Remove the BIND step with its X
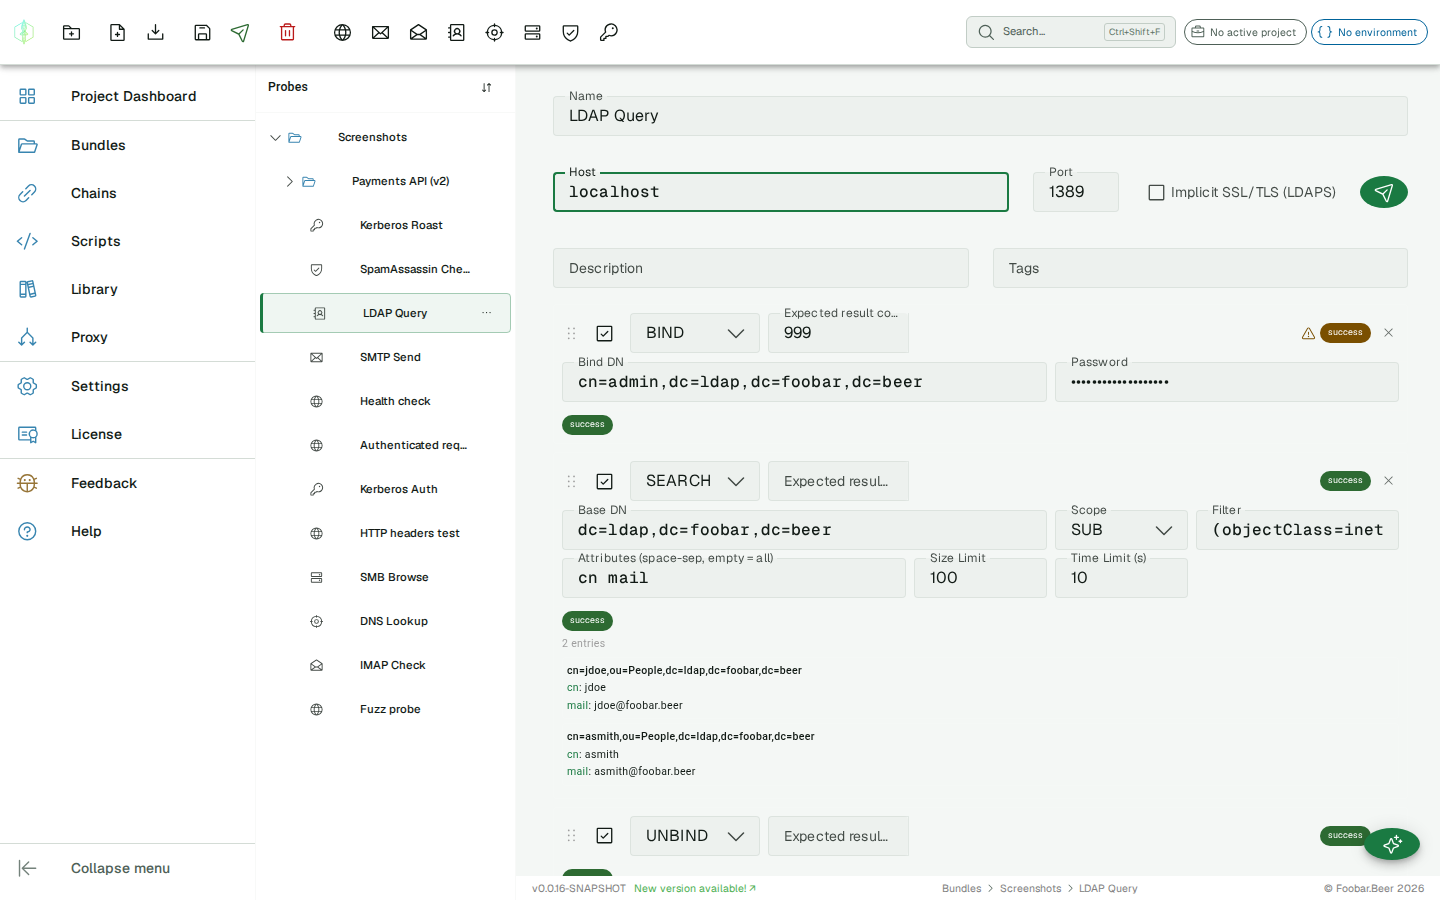The height and width of the screenshot is (900, 1440). [1388, 332]
